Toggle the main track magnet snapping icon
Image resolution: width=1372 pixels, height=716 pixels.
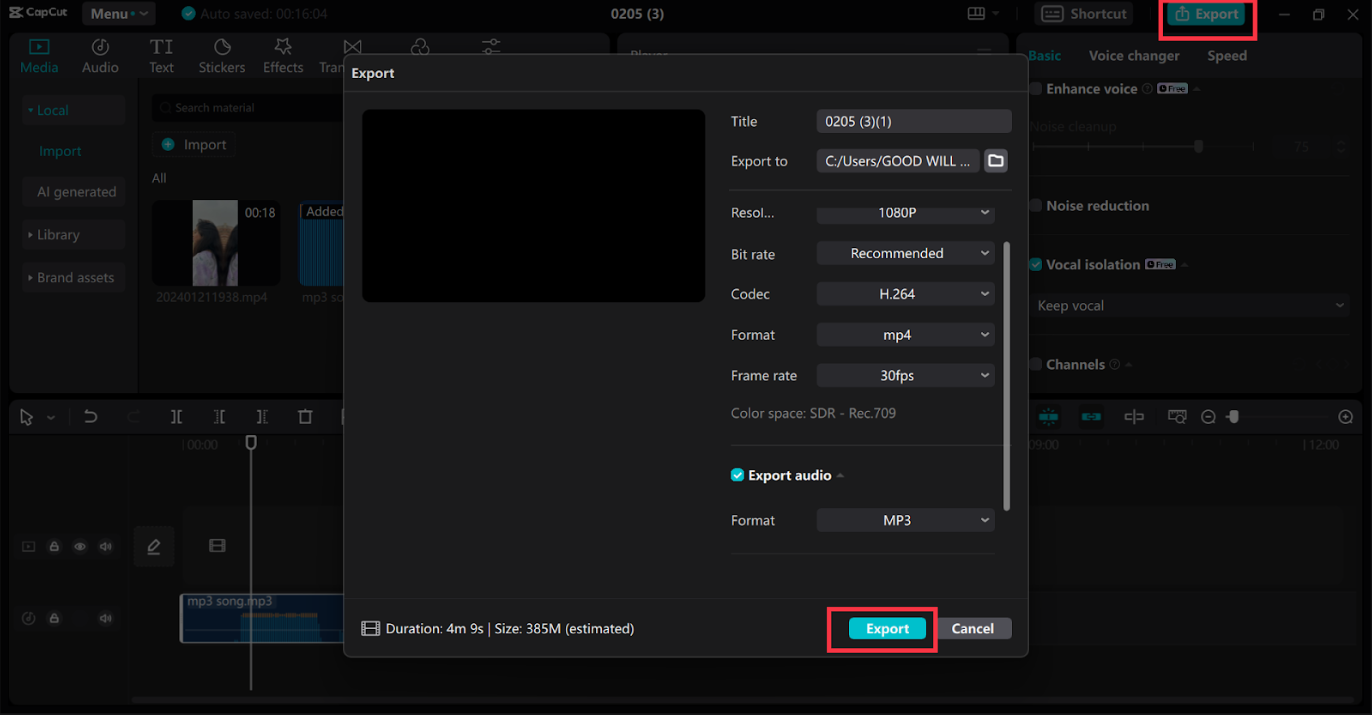point(1048,417)
